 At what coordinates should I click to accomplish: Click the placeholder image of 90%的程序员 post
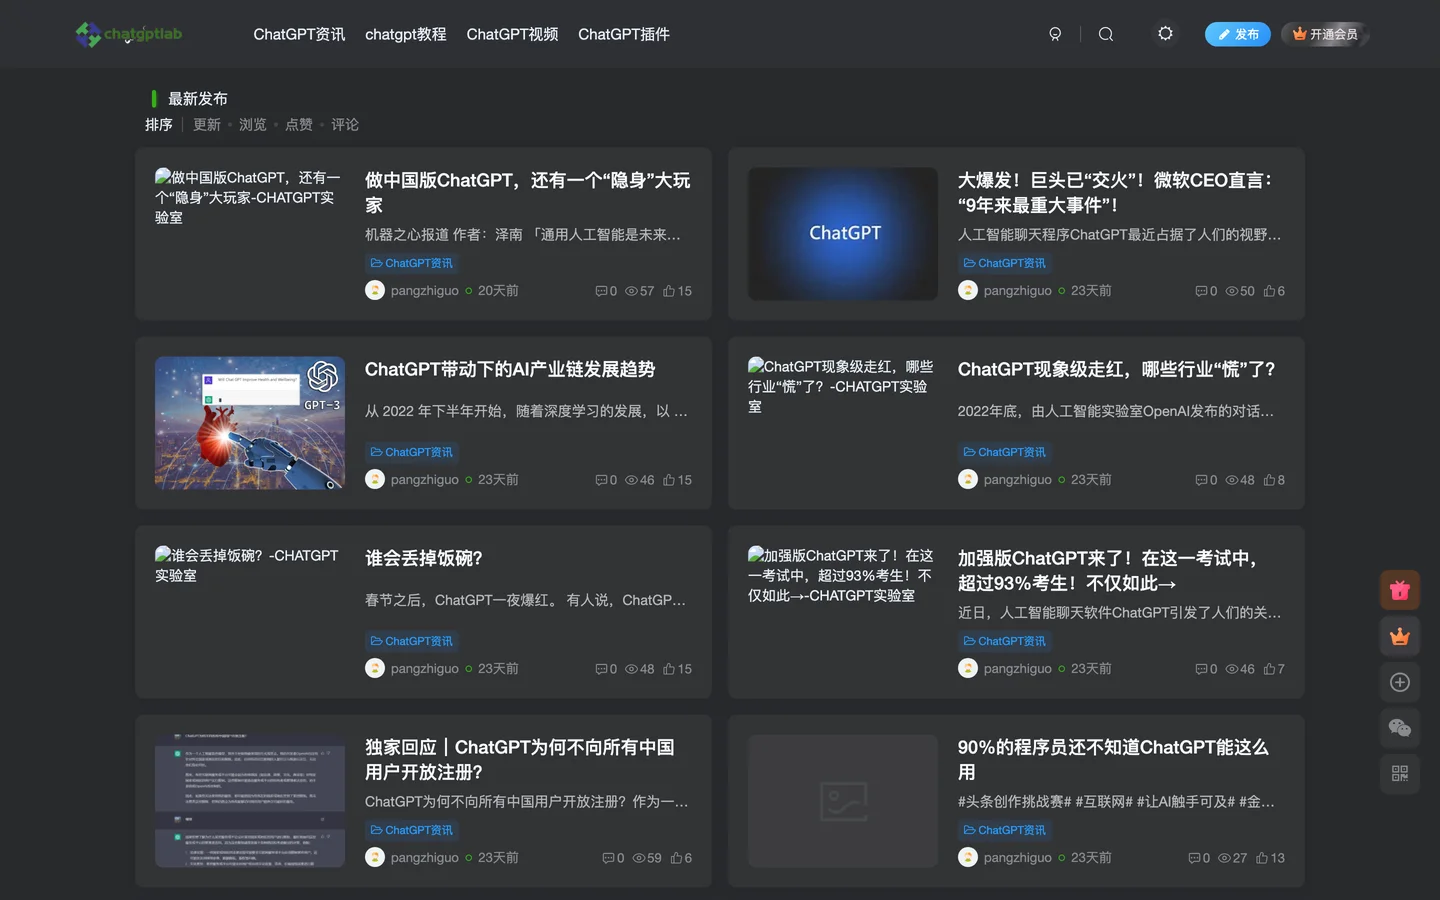pos(843,801)
